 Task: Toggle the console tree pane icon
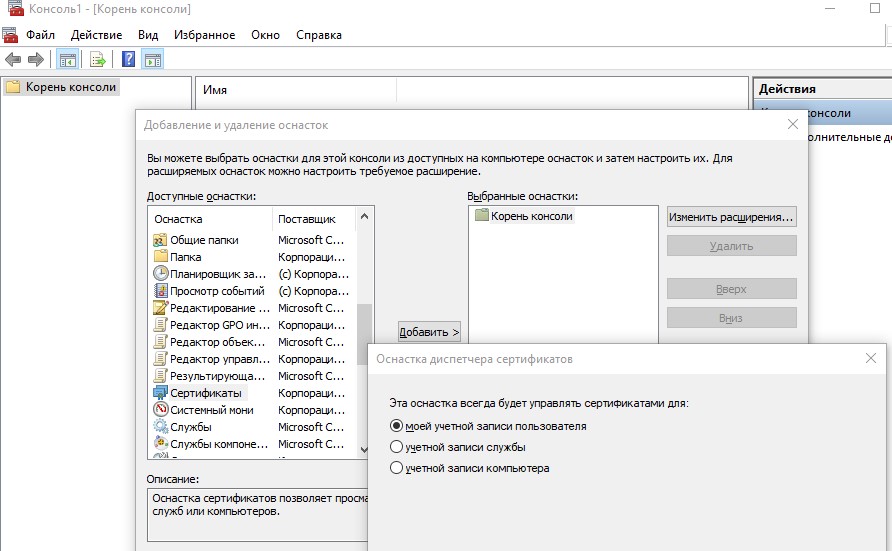pos(68,60)
